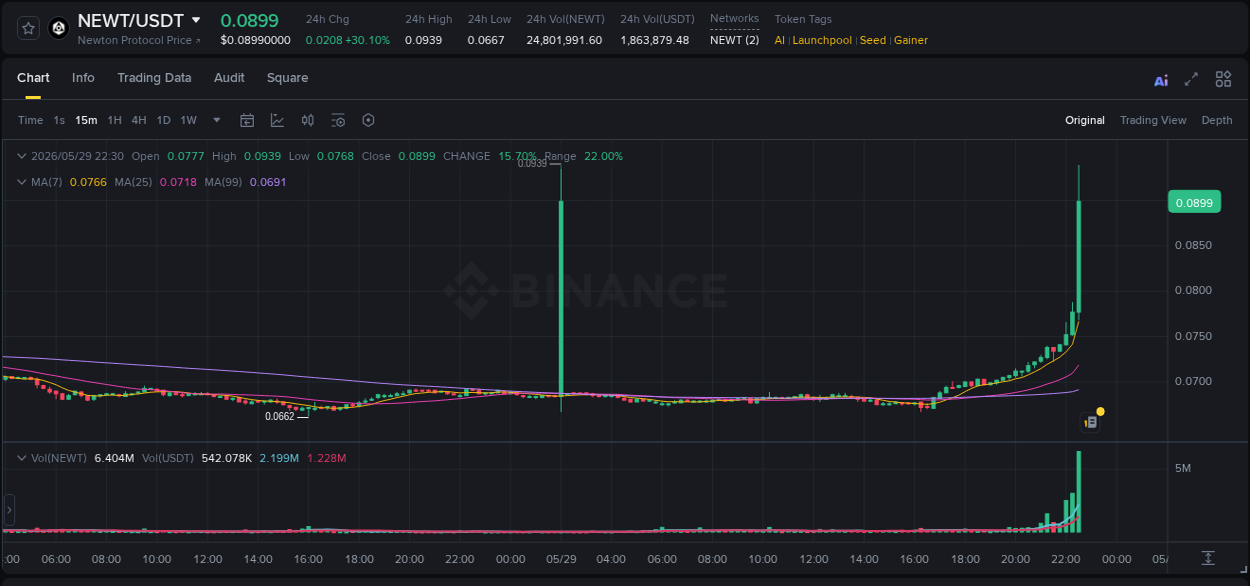This screenshot has width=1250, height=586.
Task: Open the chart layout grid icon
Action: tap(1223, 79)
